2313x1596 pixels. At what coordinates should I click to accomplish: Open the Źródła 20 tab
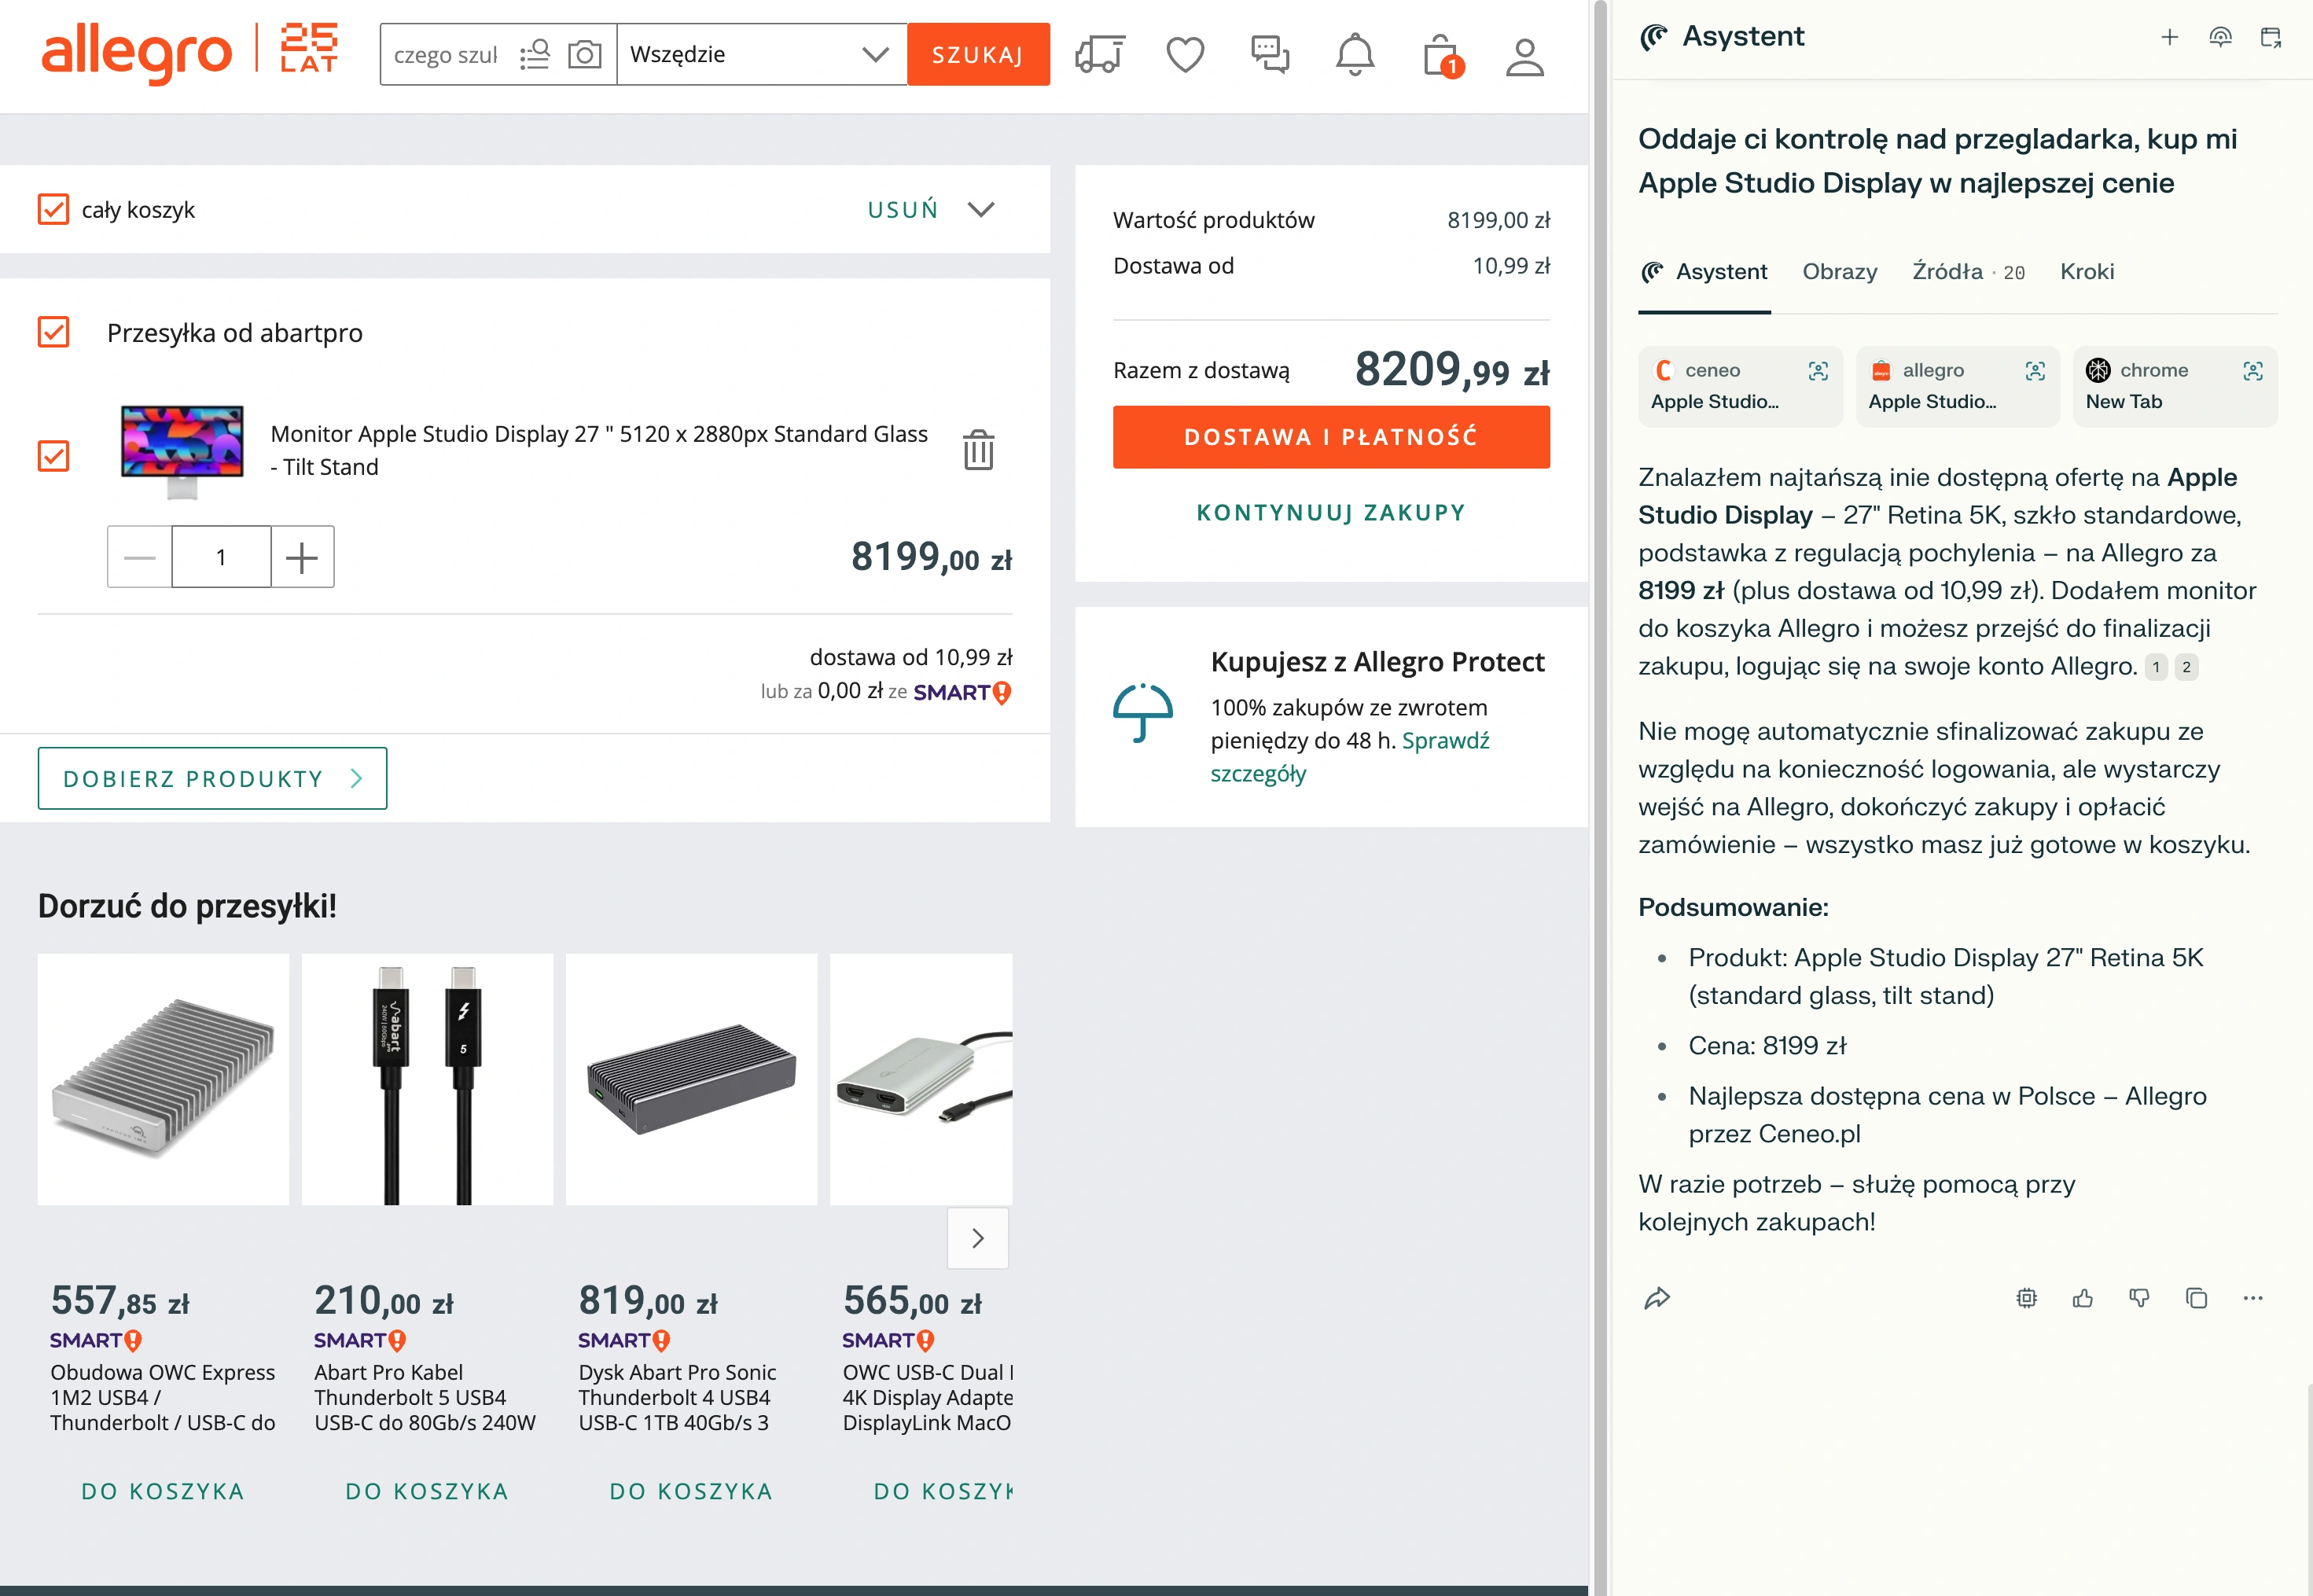(1968, 272)
